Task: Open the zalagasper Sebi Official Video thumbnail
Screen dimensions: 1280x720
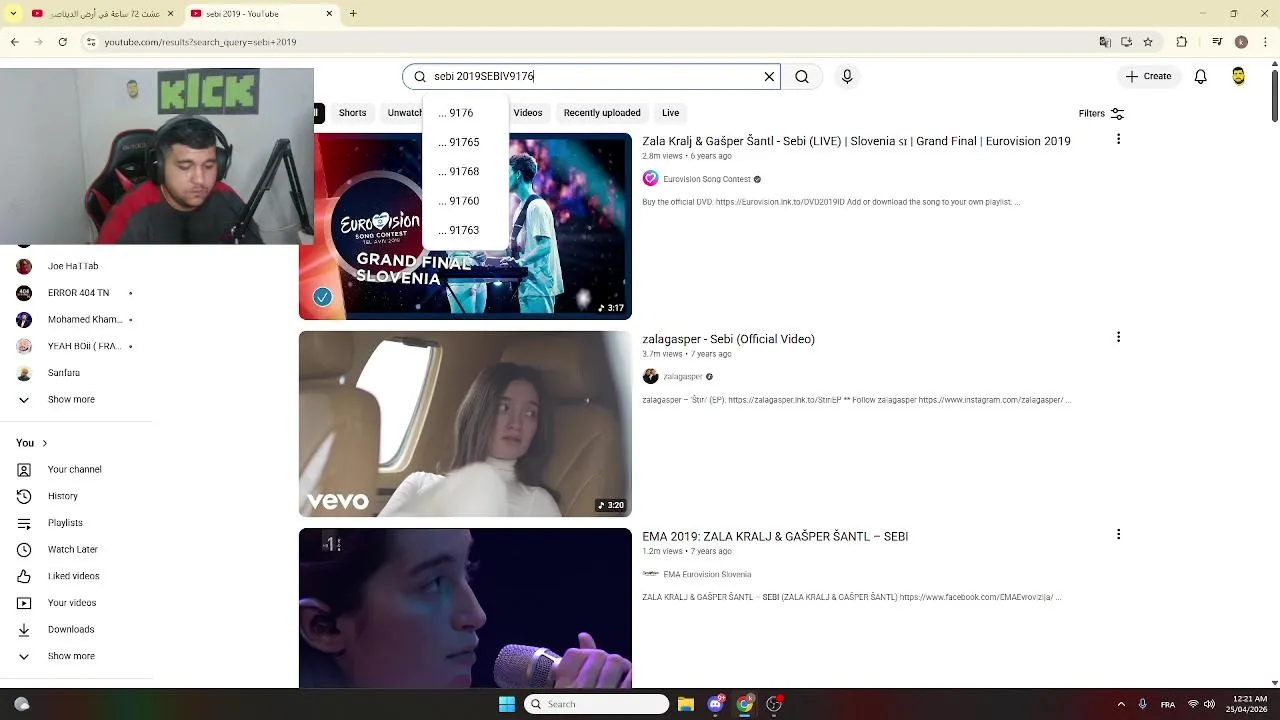Action: tap(465, 424)
